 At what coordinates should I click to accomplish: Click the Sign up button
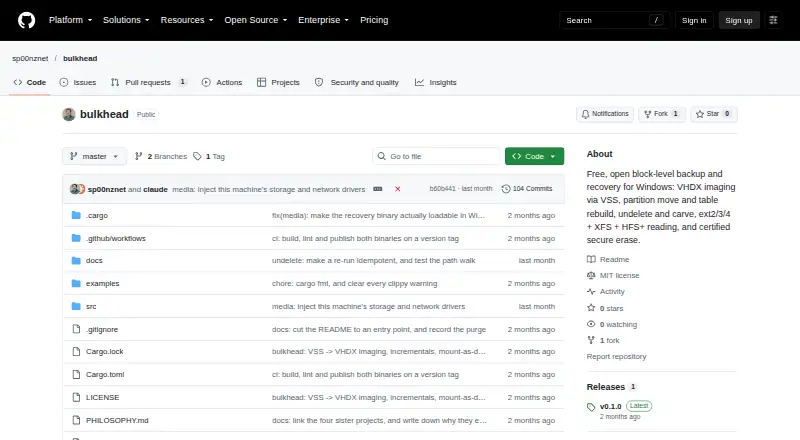click(739, 20)
